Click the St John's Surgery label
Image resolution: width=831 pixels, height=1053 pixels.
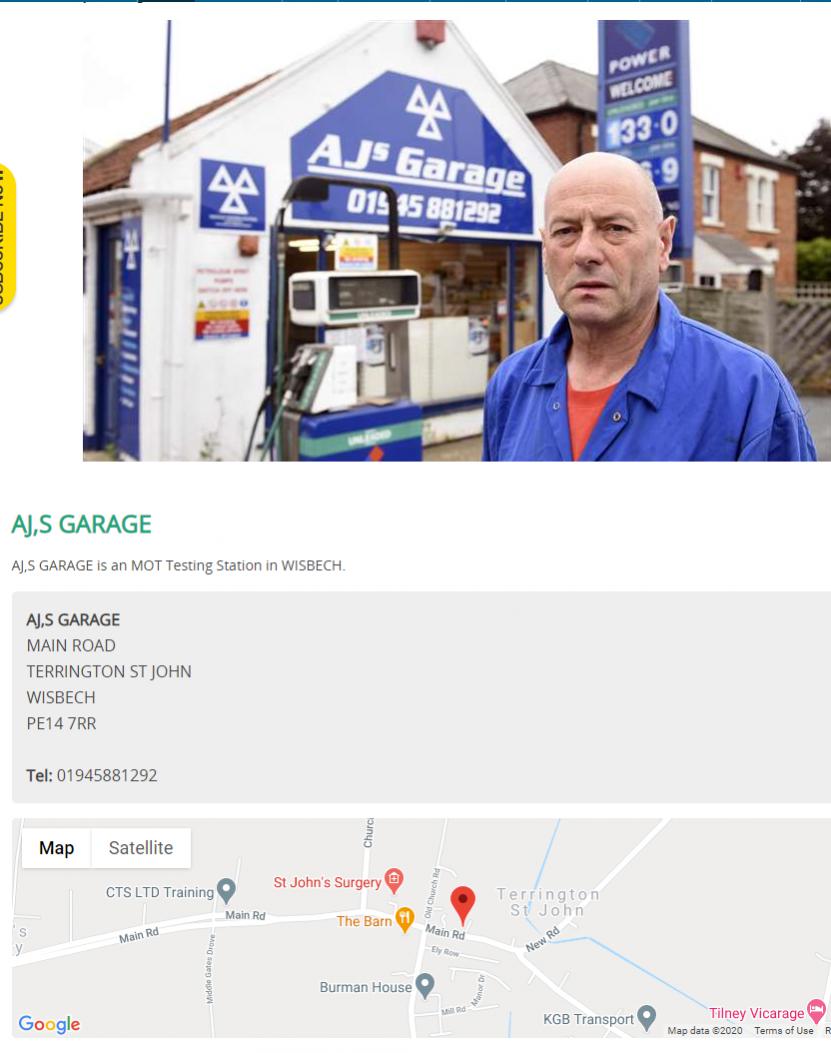327,882
